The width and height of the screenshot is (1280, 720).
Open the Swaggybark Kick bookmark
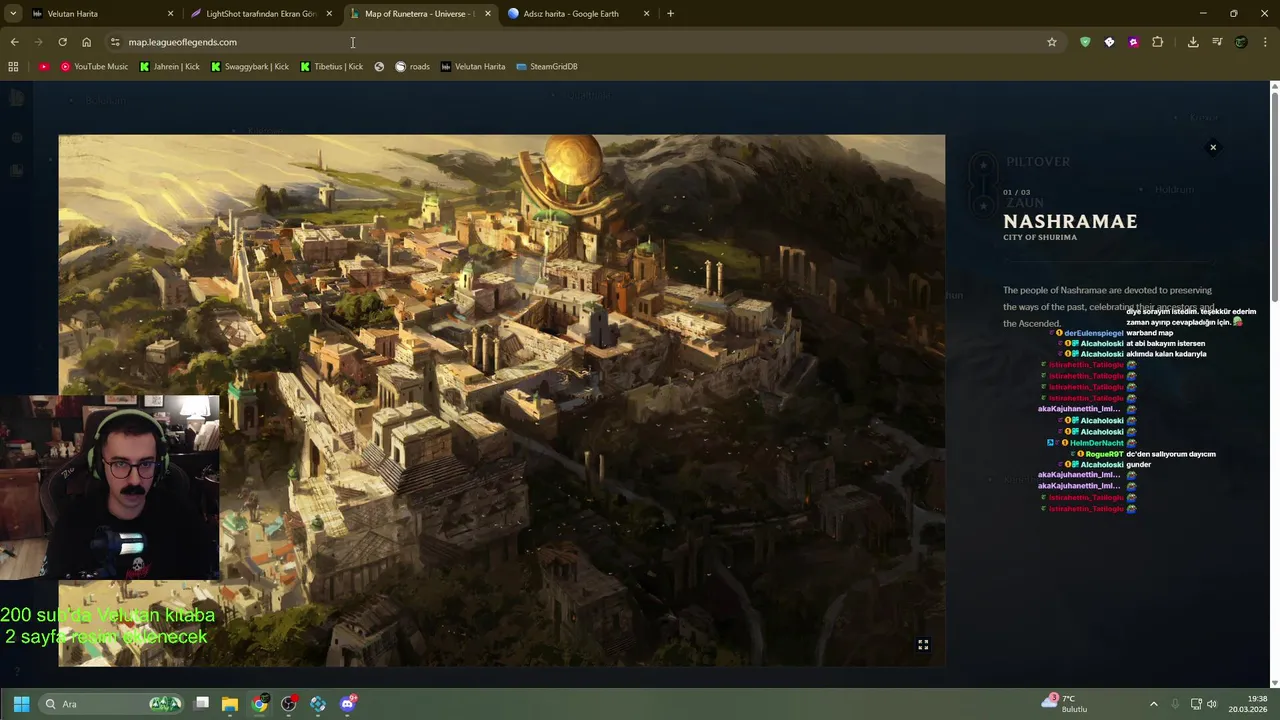click(x=249, y=67)
